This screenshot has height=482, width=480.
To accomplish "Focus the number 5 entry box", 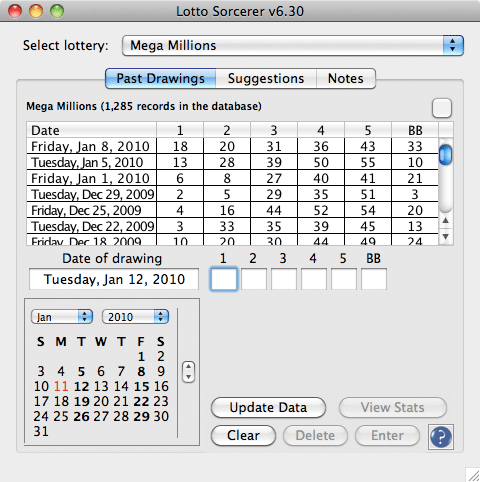I will point(344,279).
